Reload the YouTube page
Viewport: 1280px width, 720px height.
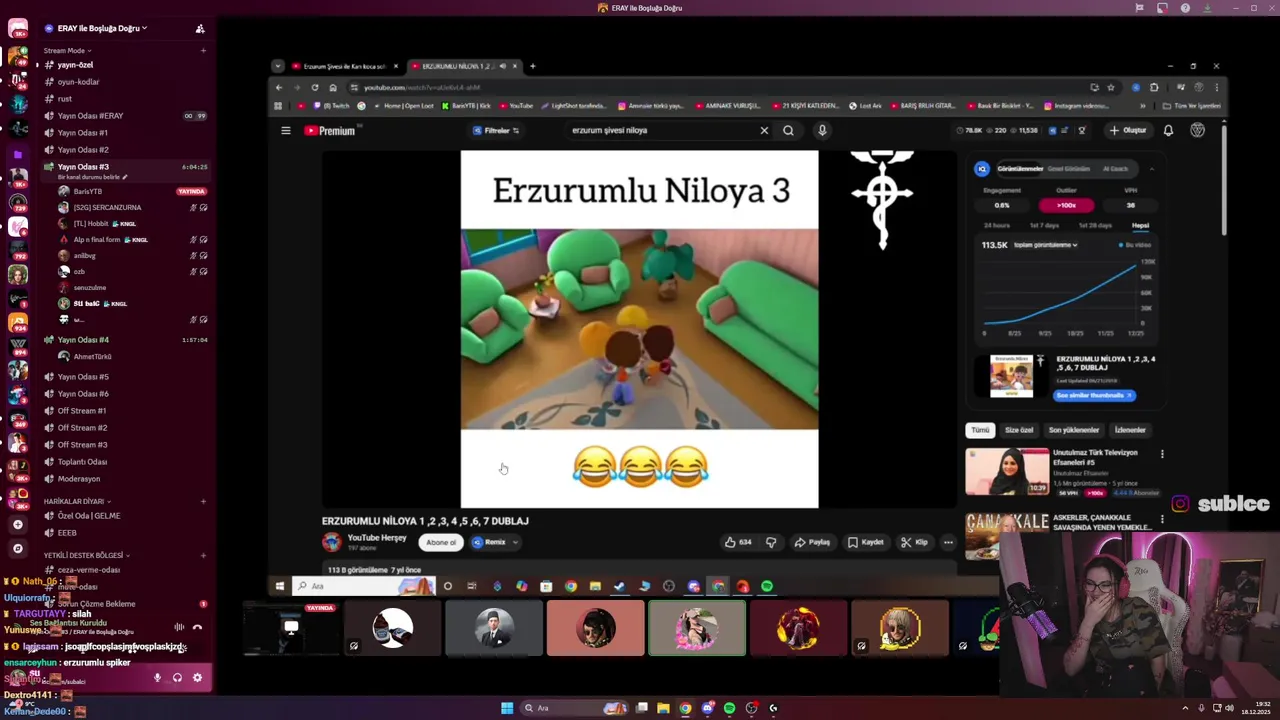click(x=314, y=87)
